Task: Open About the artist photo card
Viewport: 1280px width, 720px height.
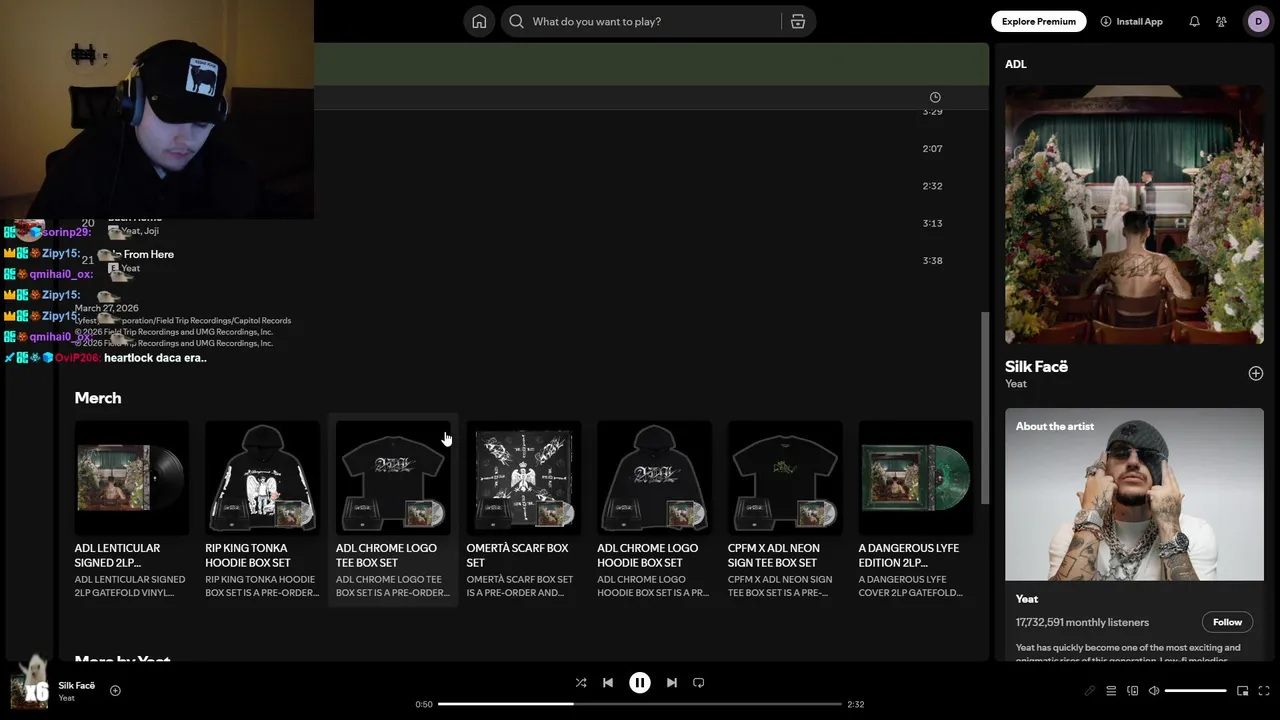Action: [x=1134, y=494]
